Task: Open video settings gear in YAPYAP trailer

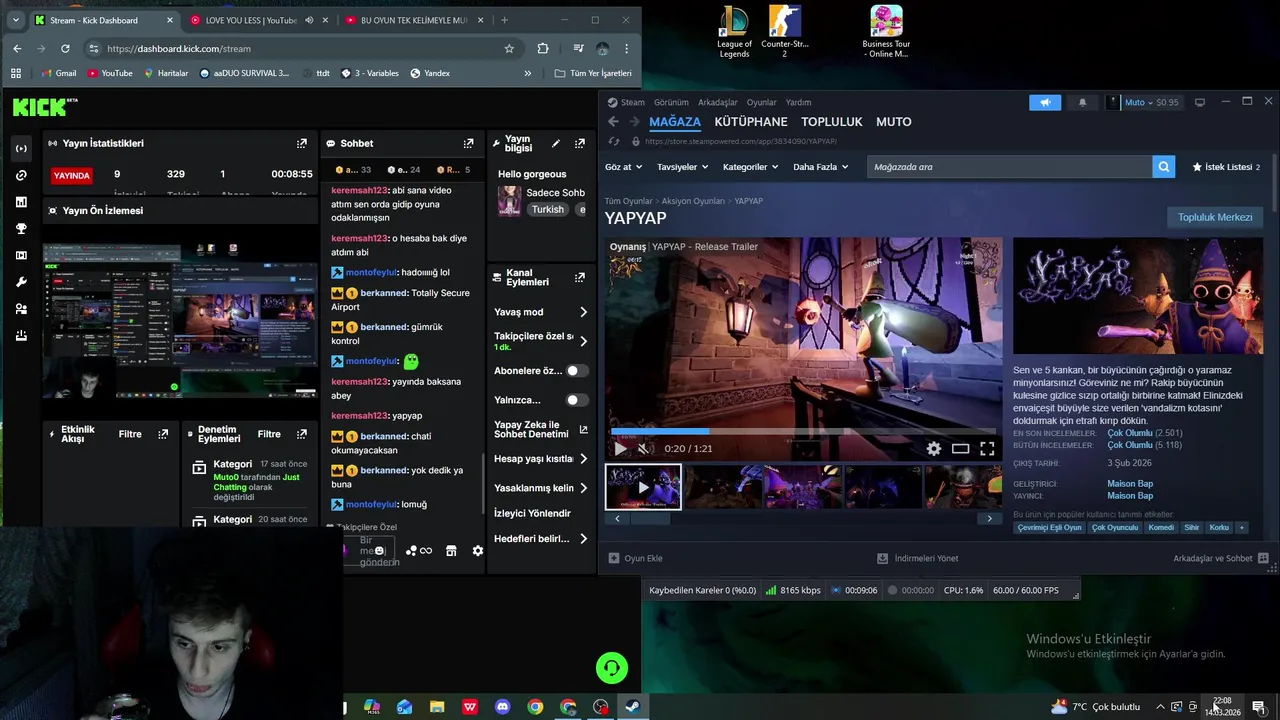Action: (x=933, y=449)
